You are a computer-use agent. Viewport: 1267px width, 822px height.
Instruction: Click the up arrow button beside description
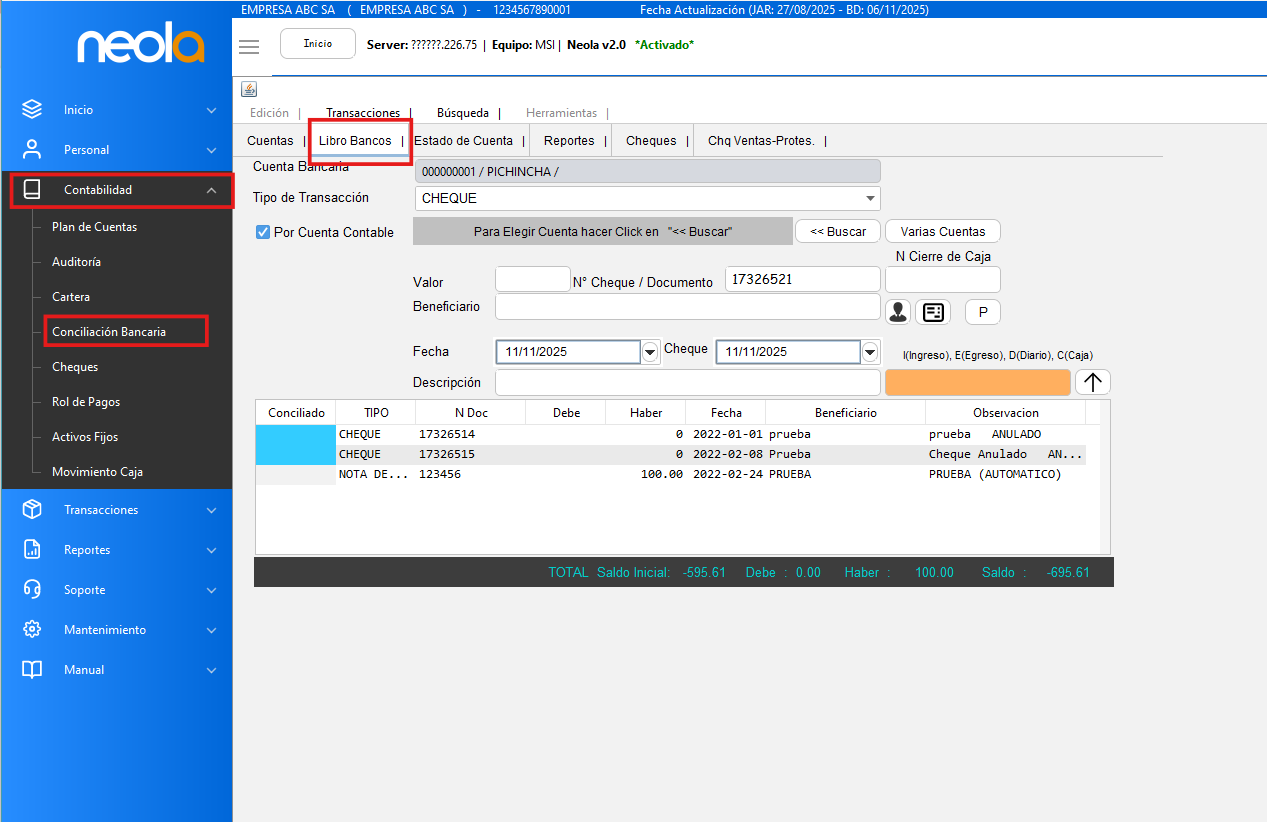point(1092,382)
